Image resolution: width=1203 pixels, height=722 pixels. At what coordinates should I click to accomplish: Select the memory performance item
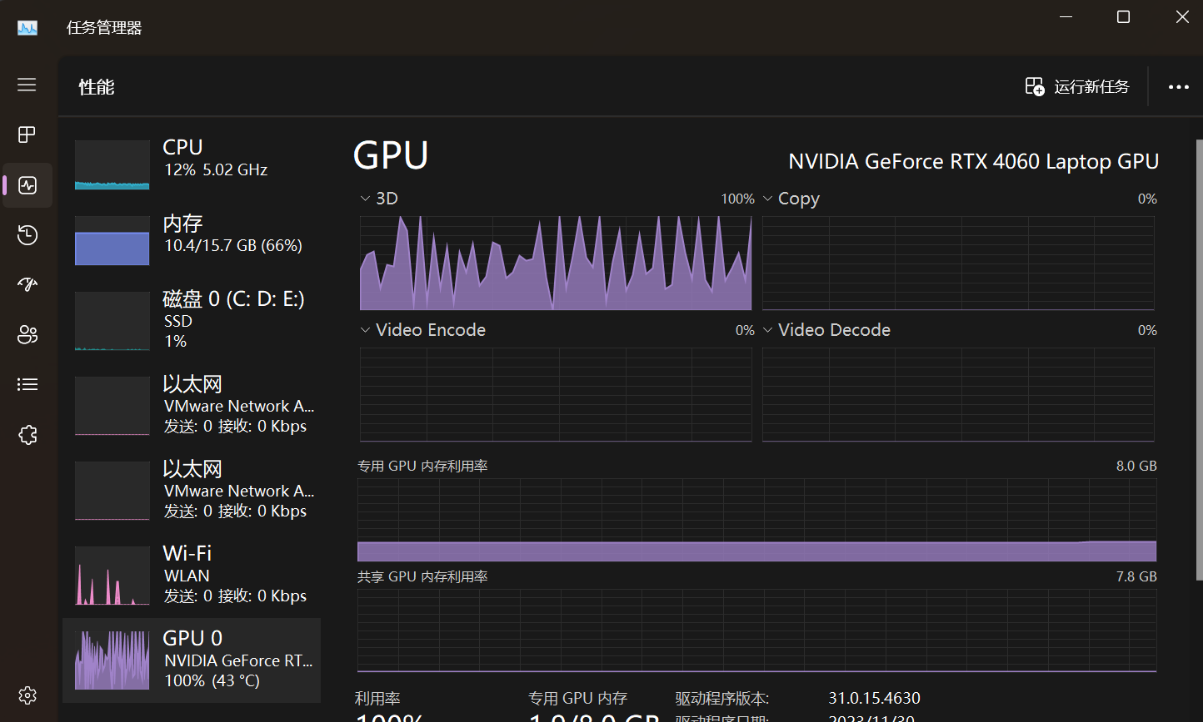pos(192,240)
